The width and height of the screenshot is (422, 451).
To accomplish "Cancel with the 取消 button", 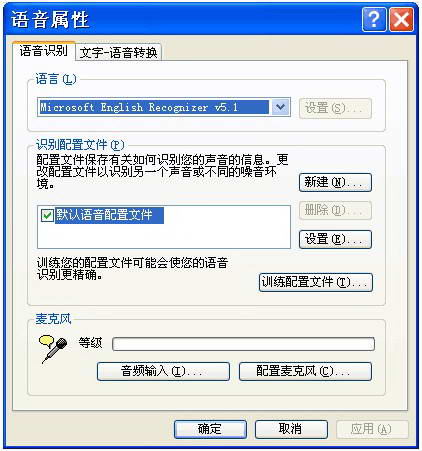I will click(x=291, y=429).
